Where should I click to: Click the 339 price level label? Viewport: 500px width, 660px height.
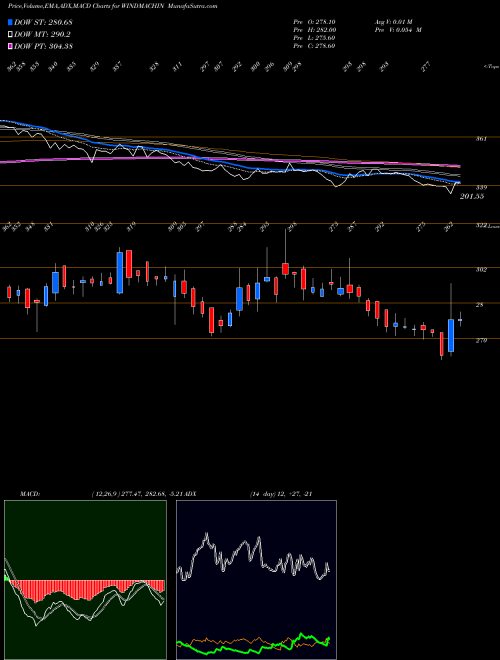click(x=481, y=187)
